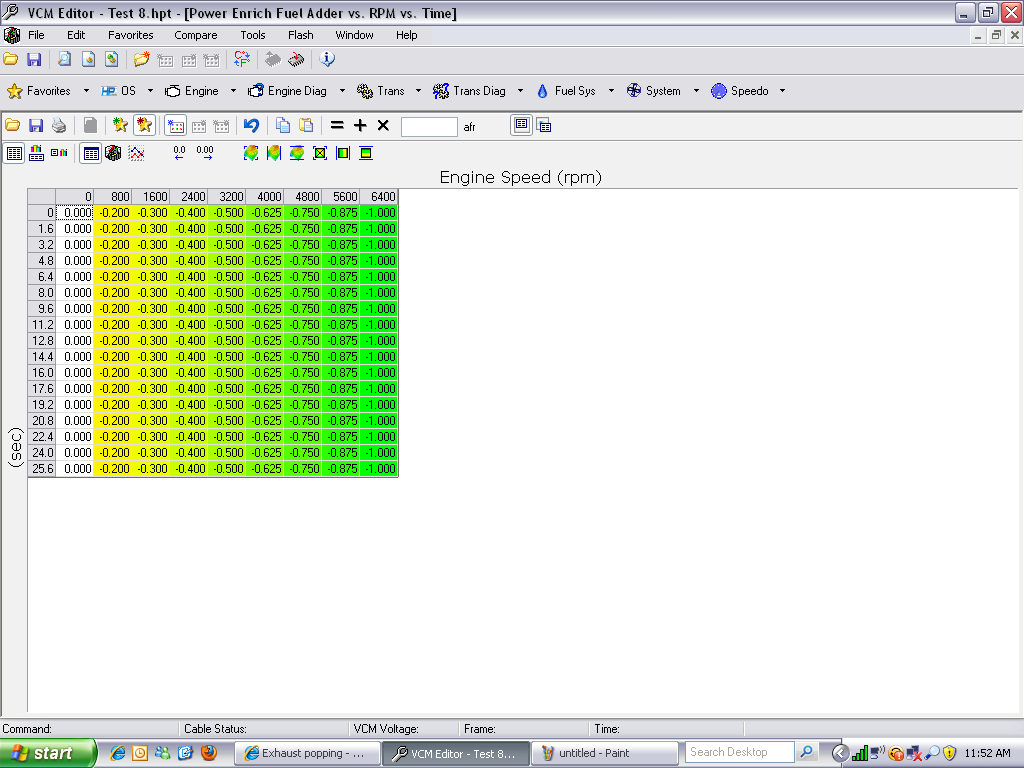Click the printer icon in table toolbar
The image size is (1024, 768).
59,126
